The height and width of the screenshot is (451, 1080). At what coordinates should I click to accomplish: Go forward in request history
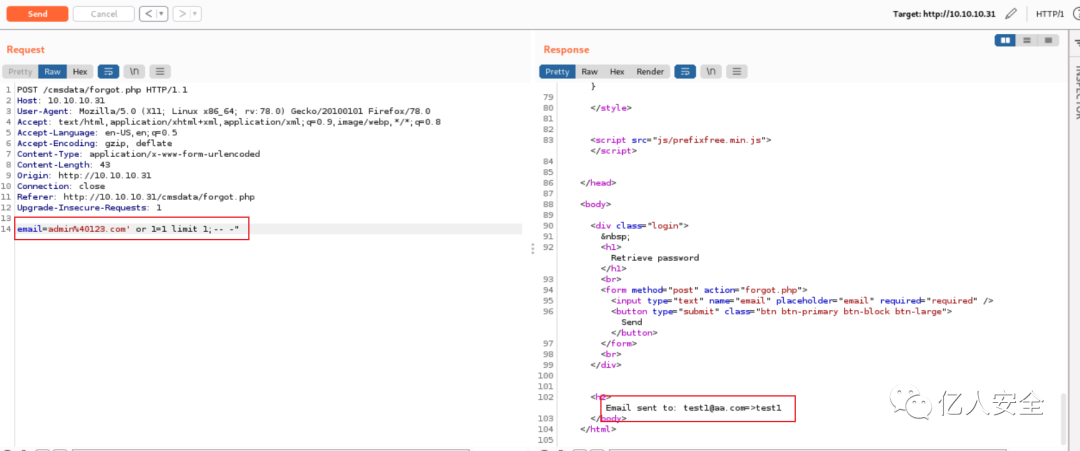click(x=180, y=14)
